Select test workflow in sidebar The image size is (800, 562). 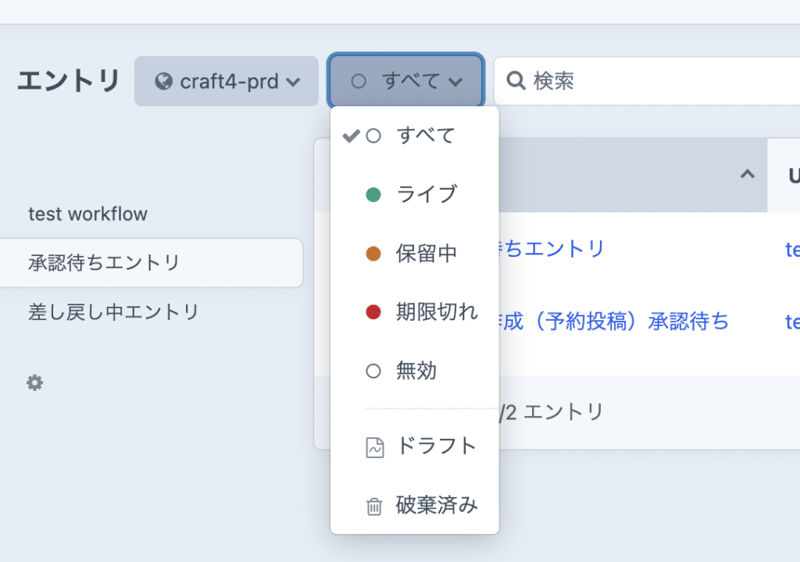coord(88,214)
